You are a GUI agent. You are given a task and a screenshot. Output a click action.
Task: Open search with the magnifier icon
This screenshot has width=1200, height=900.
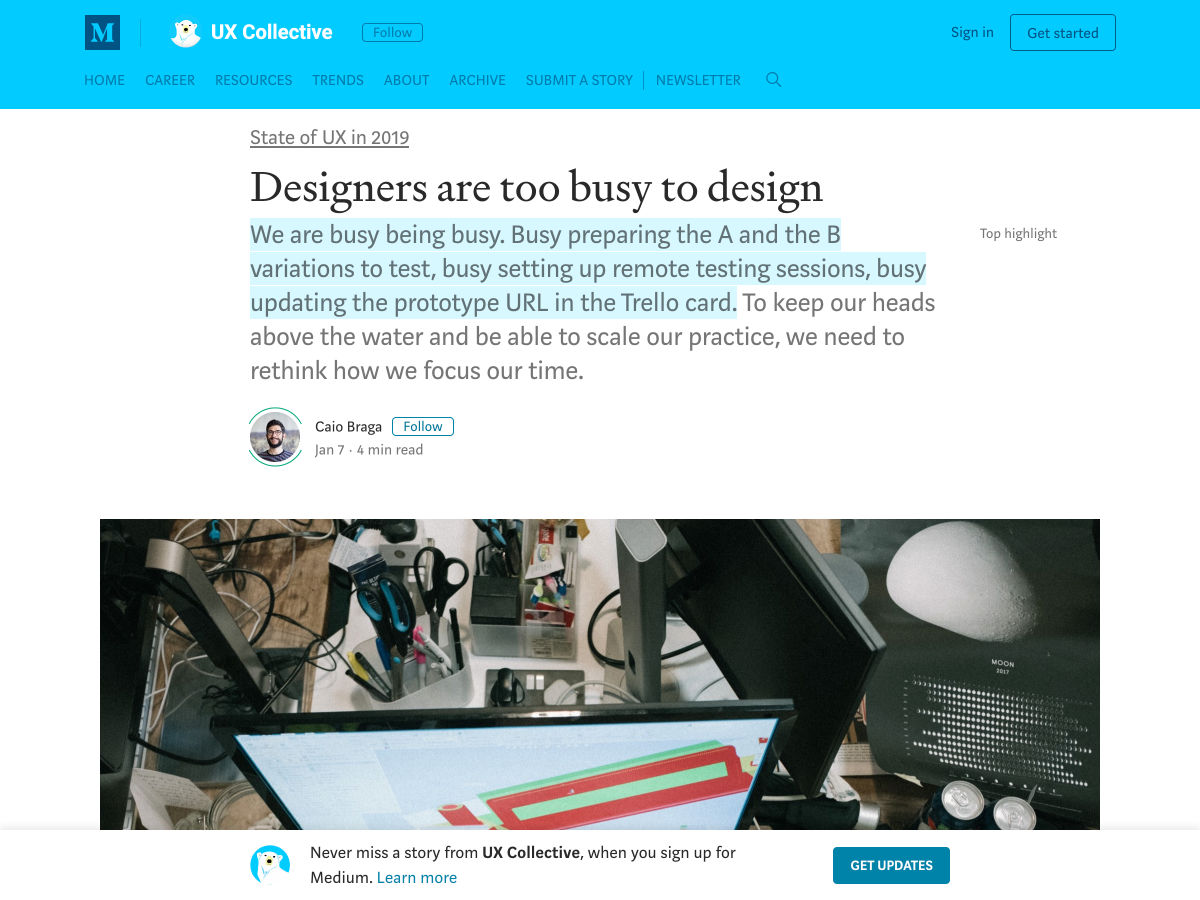coord(773,80)
